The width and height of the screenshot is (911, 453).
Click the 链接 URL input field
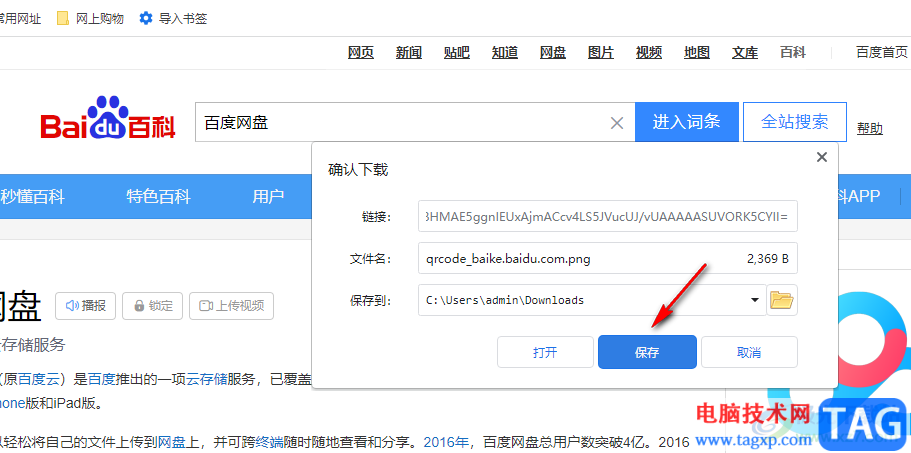coord(608,217)
